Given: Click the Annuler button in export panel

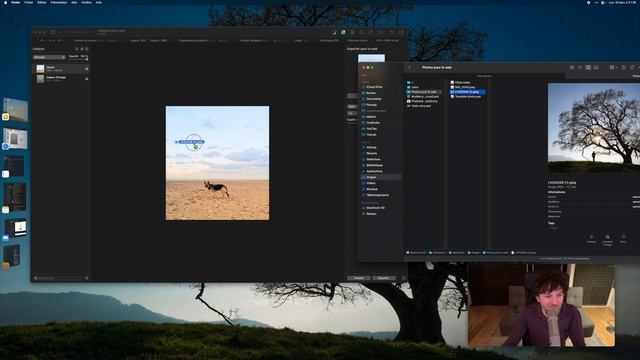Looking at the screenshot, I should click(x=359, y=278).
